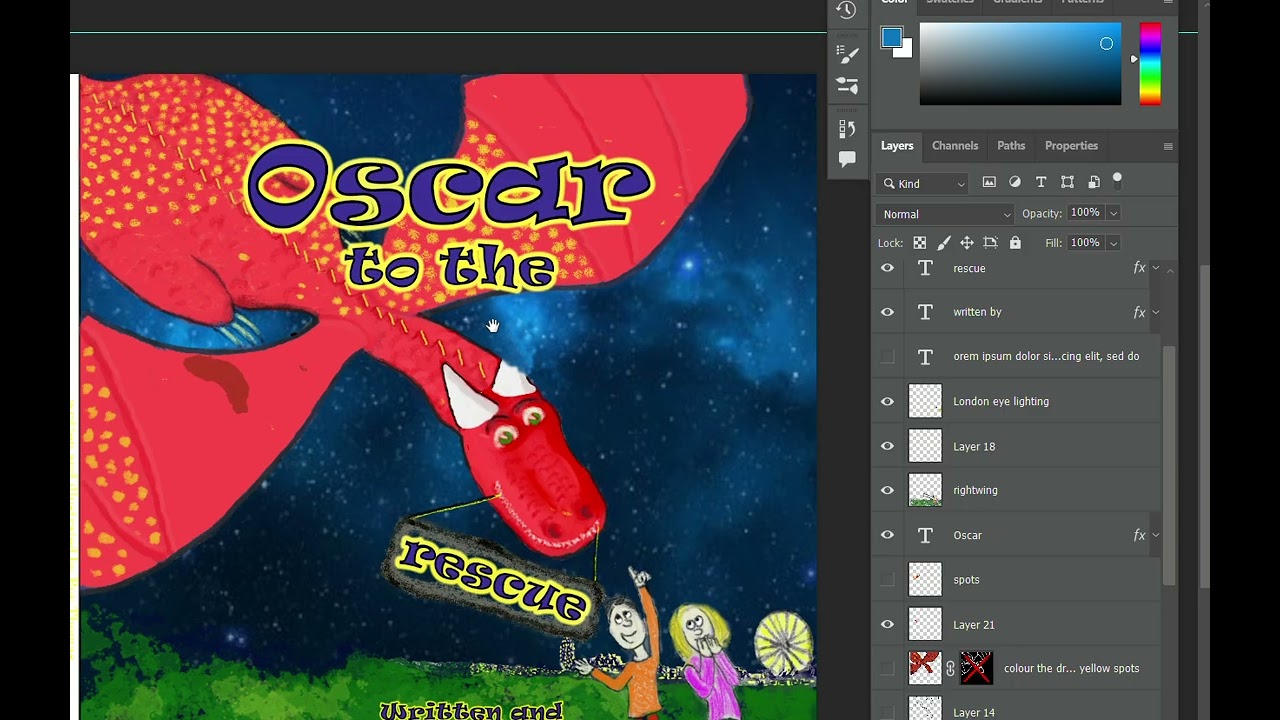Show the spots layer
Image resolution: width=1280 pixels, height=720 pixels.
887,579
